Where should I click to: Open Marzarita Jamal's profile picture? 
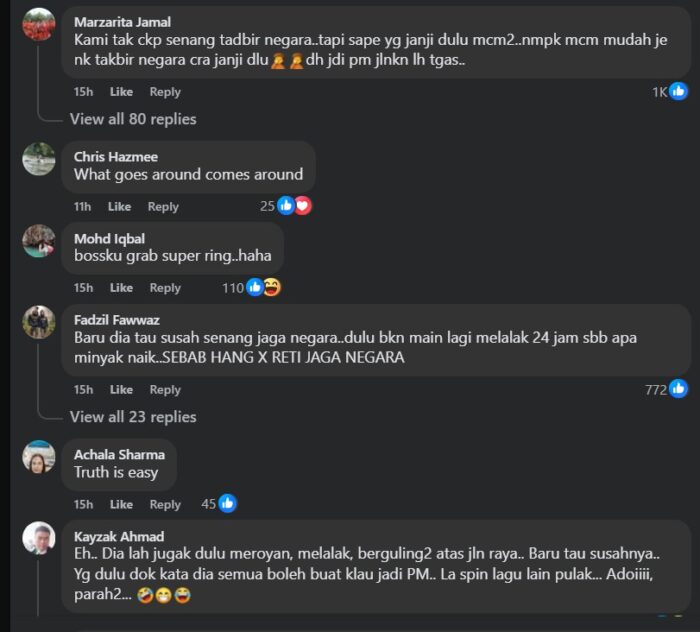[x=39, y=24]
